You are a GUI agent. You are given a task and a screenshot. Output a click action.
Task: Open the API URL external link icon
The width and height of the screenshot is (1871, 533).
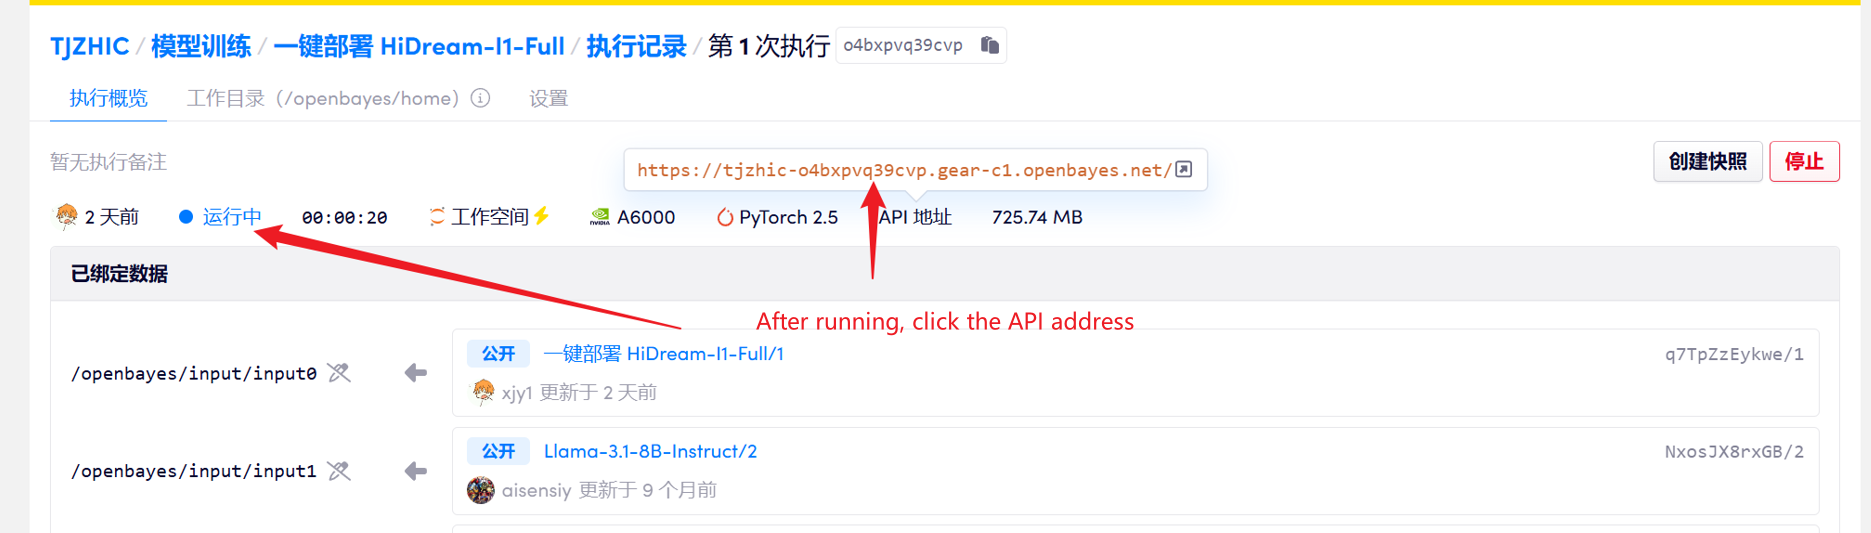[1184, 169]
